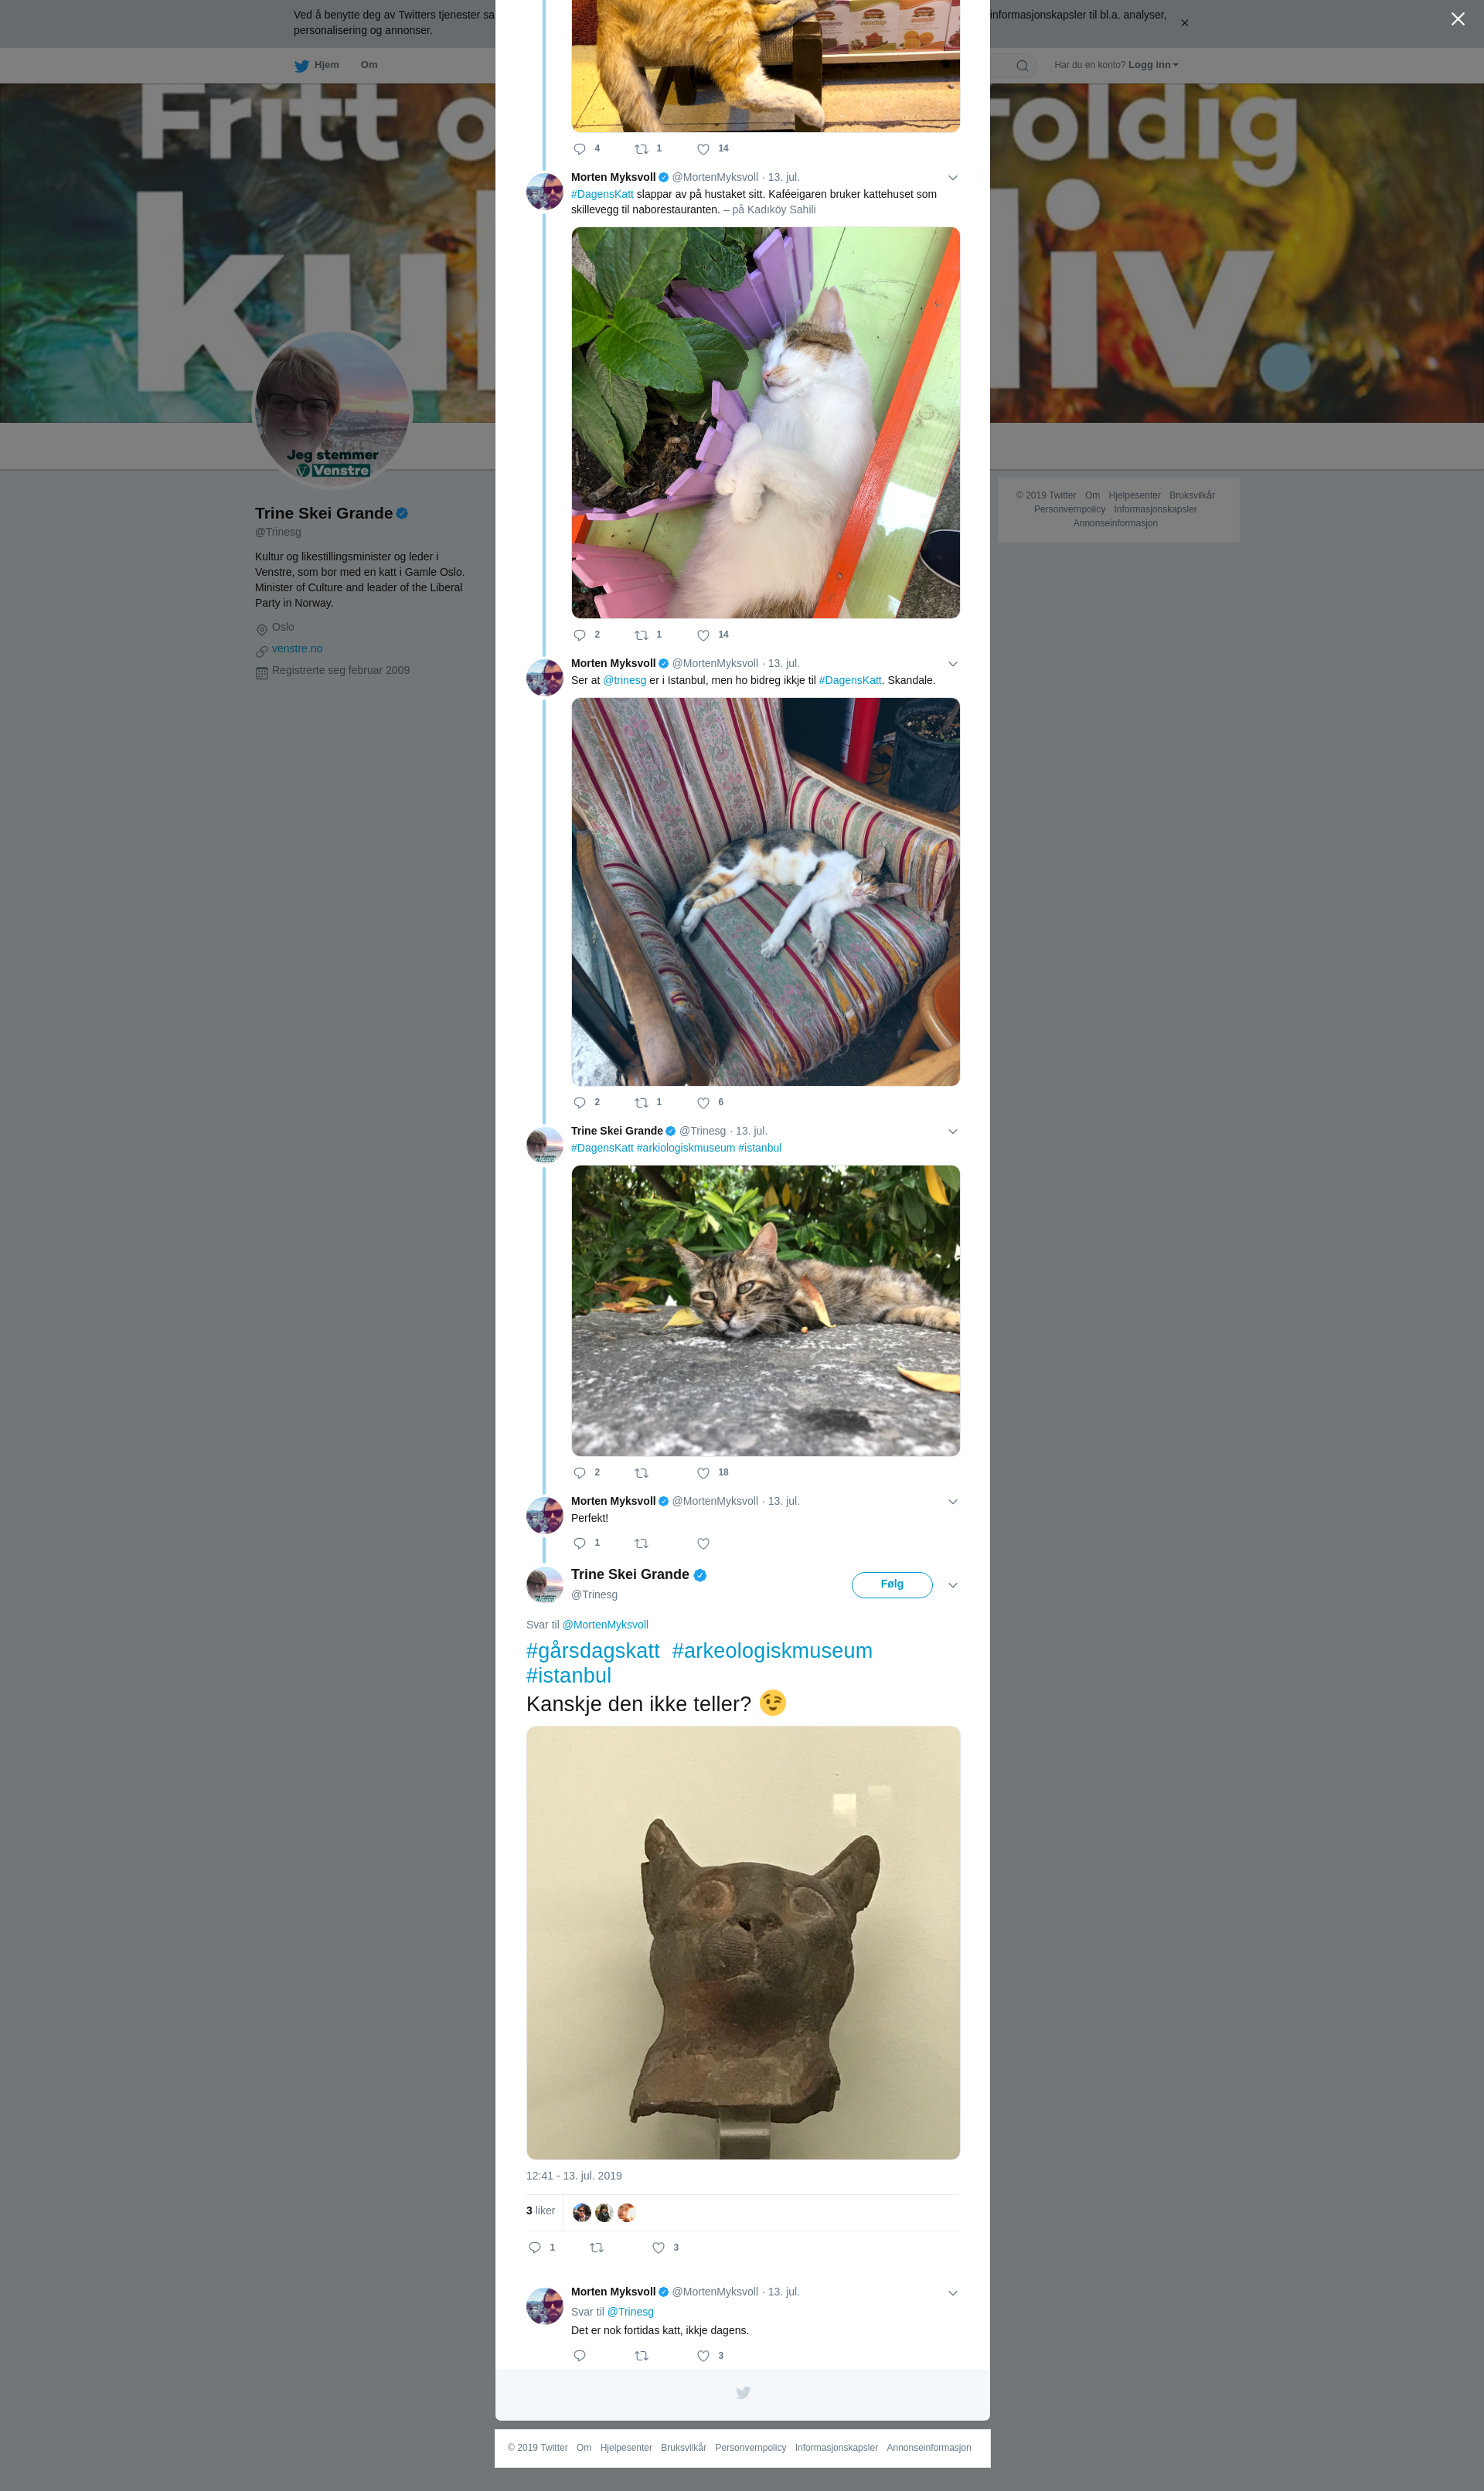
Task: Like the sleeping white cat tweet
Action: (x=703, y=635)
